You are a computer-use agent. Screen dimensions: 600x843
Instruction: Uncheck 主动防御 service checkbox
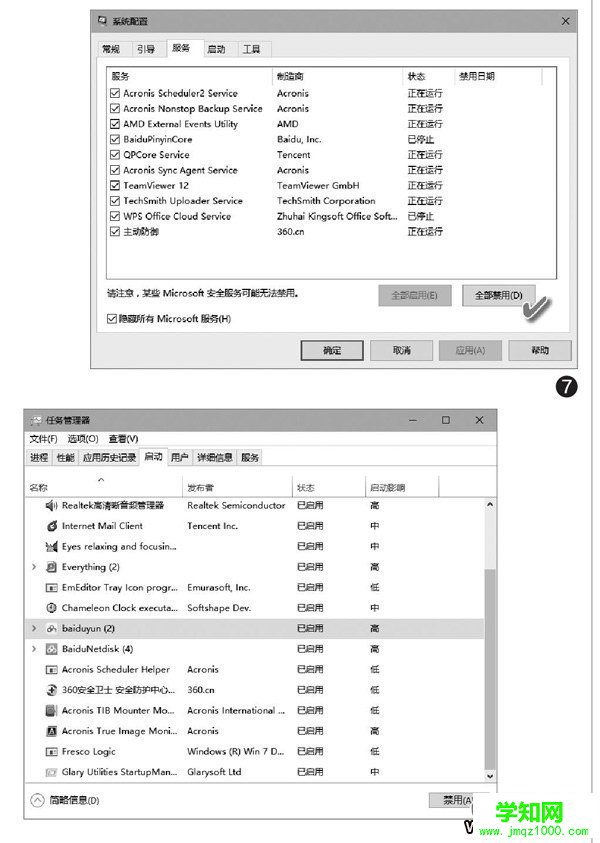click(x=115, y=232)
